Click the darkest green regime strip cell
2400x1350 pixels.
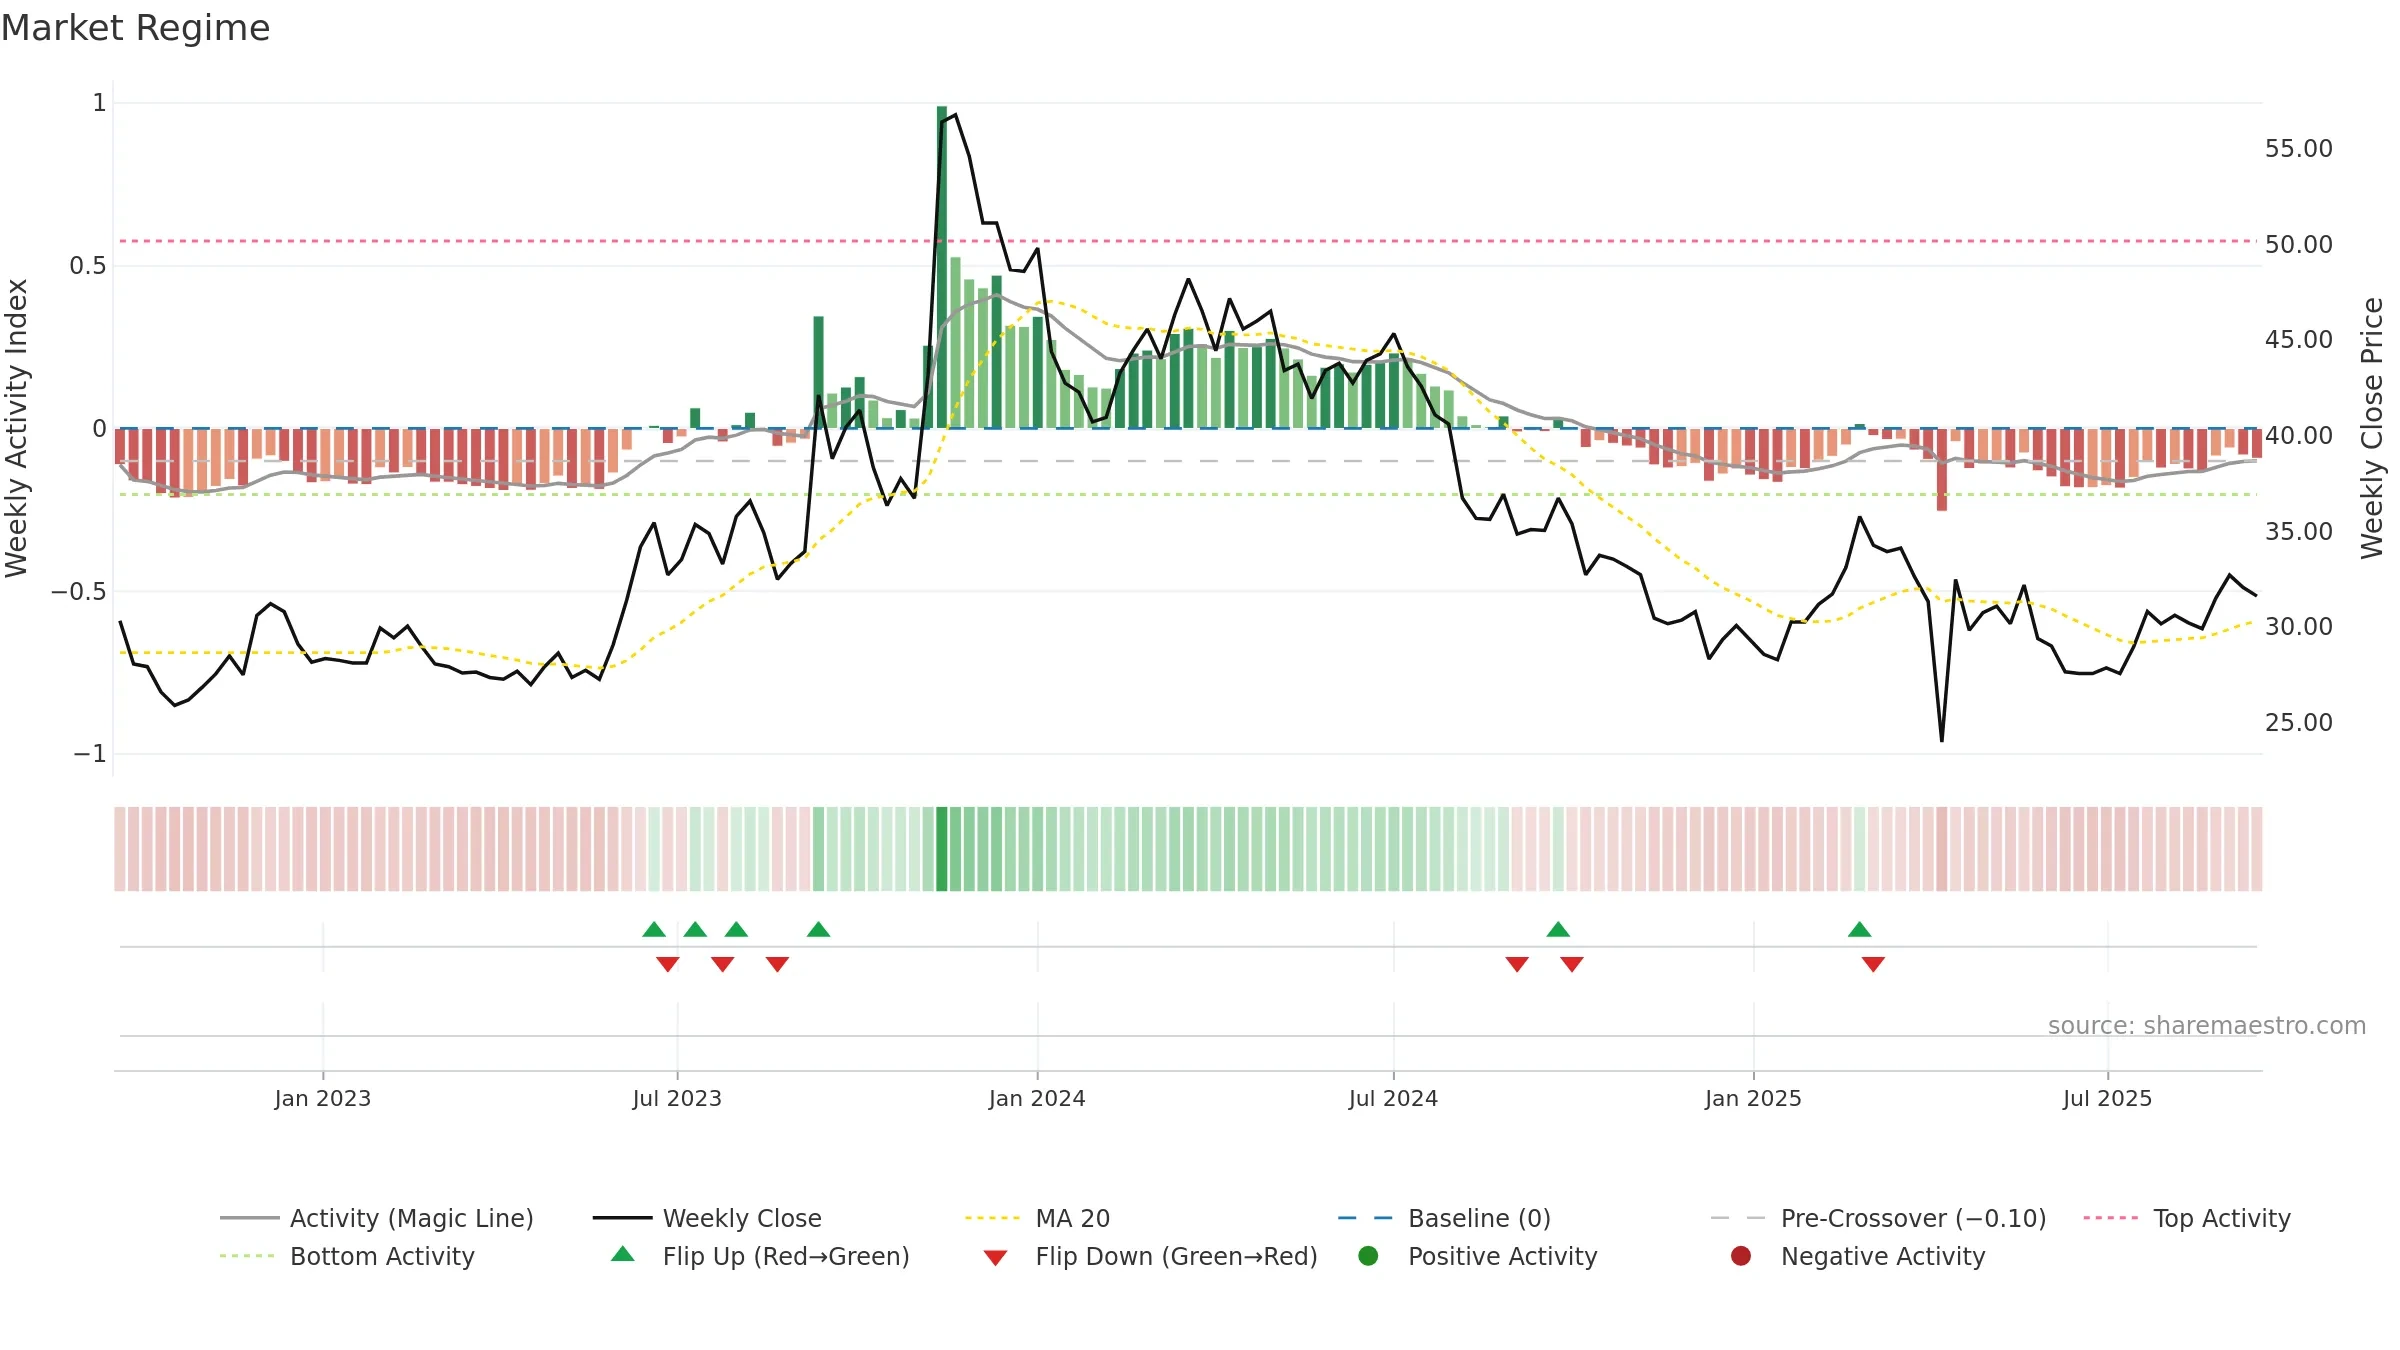(942, 849)
